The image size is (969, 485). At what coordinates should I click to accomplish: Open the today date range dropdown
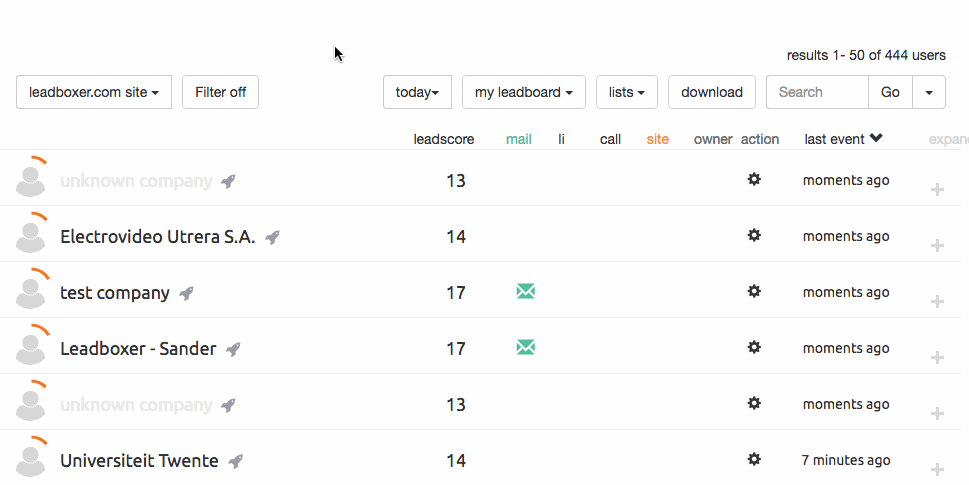417,92
